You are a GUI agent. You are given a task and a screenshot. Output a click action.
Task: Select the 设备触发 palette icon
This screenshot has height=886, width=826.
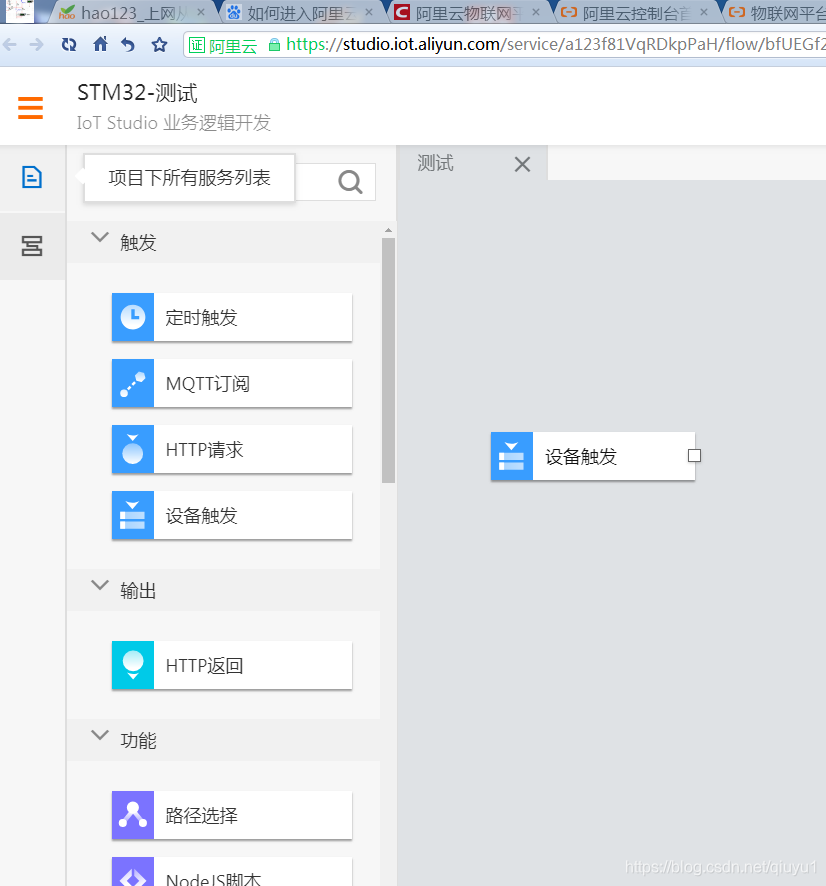pos(133,515)
